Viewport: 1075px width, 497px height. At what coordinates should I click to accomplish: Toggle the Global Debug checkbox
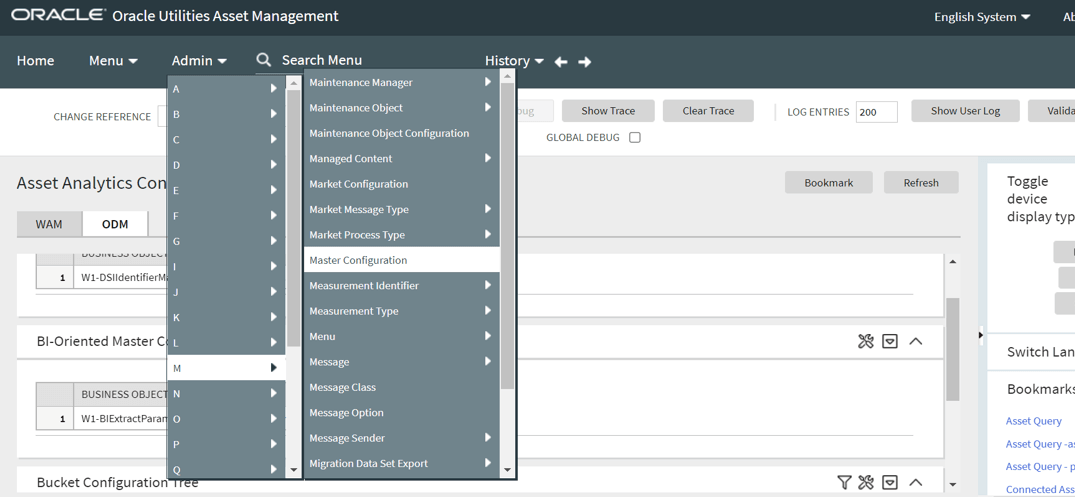pos(635,137)
